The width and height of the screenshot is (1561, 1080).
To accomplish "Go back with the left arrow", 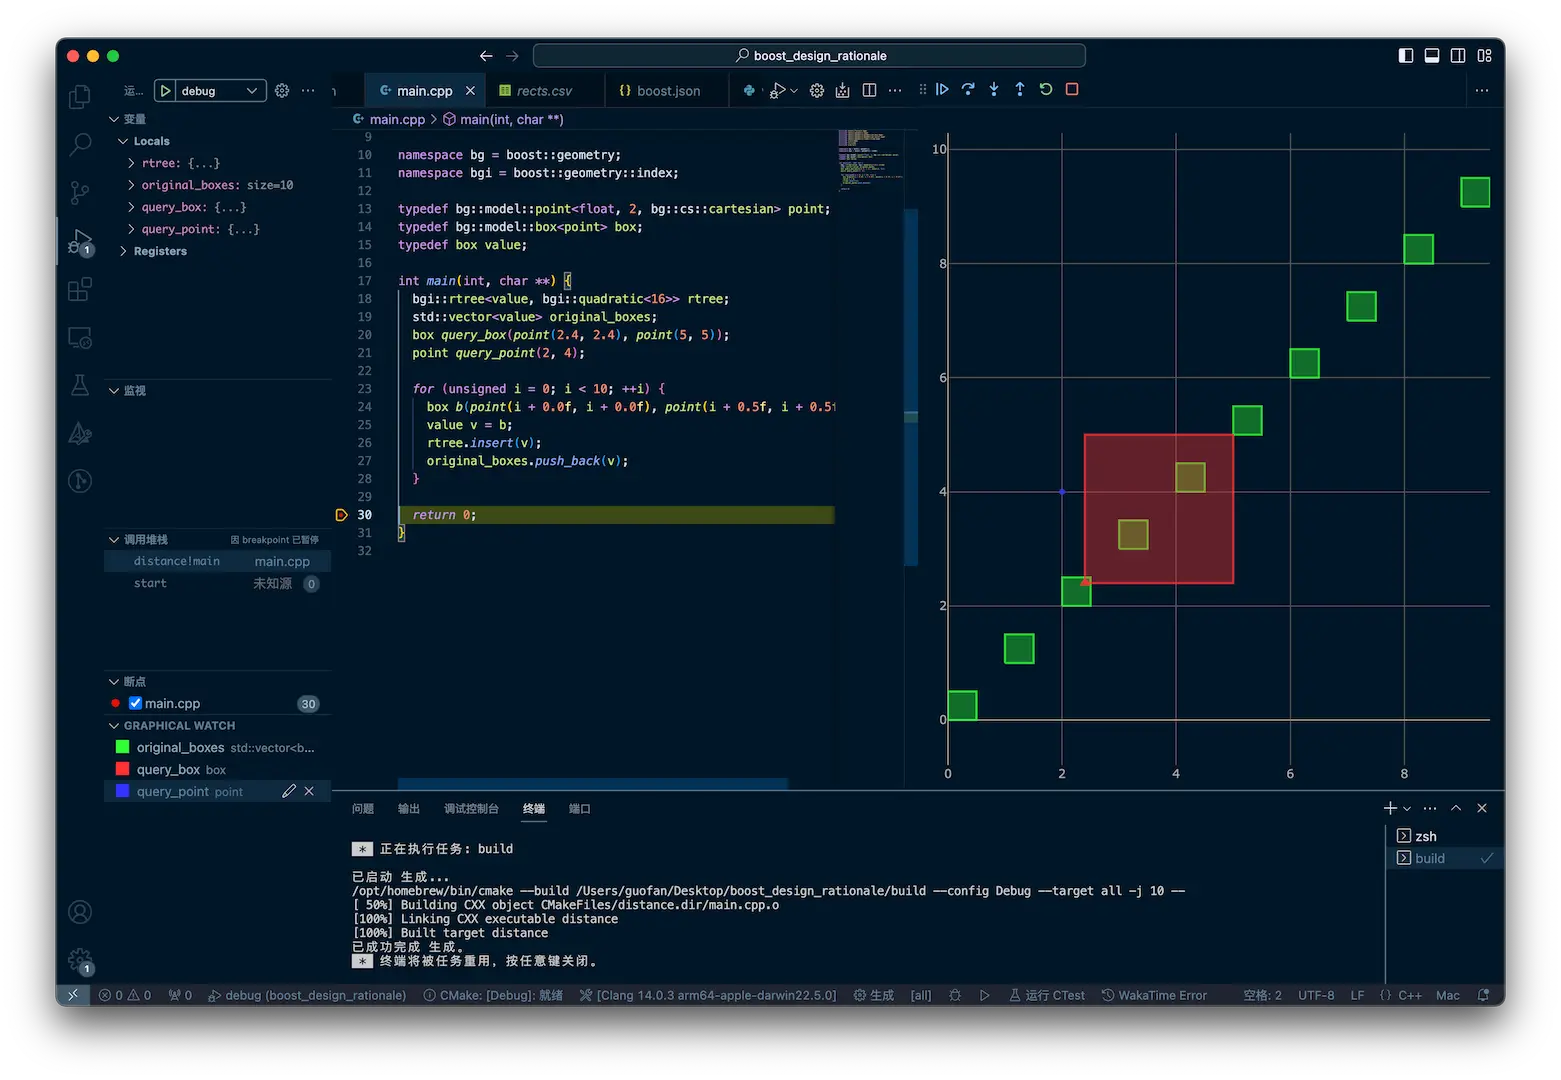I will 486,56.
